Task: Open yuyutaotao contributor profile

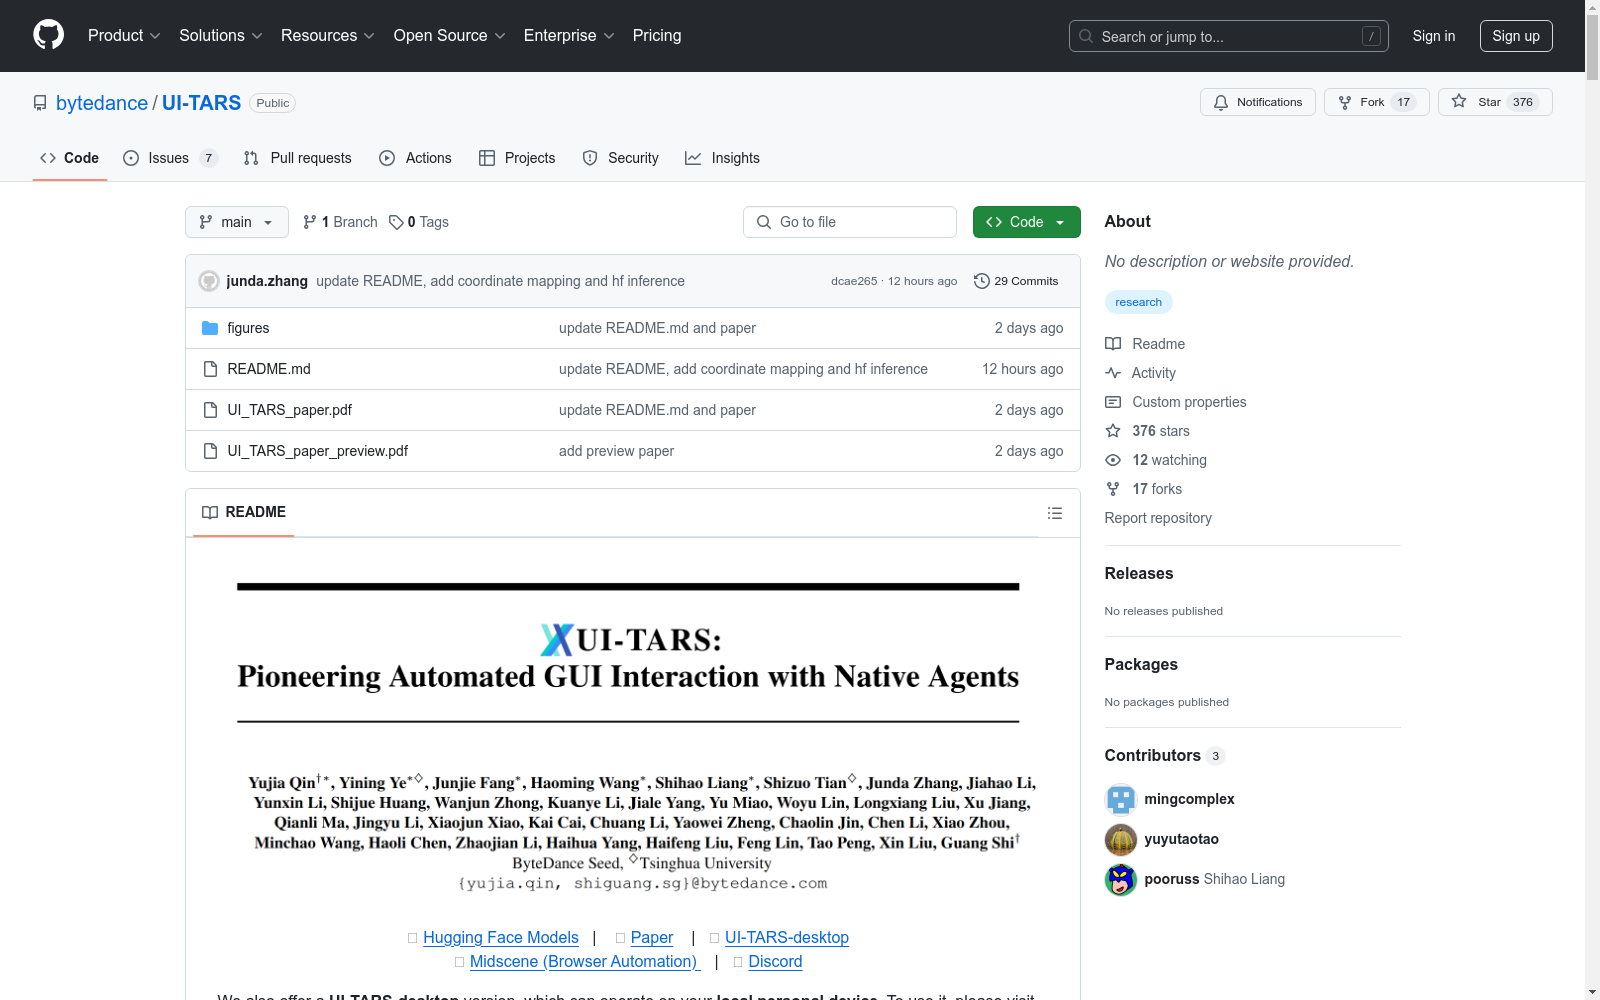Action: (1181, 839)
